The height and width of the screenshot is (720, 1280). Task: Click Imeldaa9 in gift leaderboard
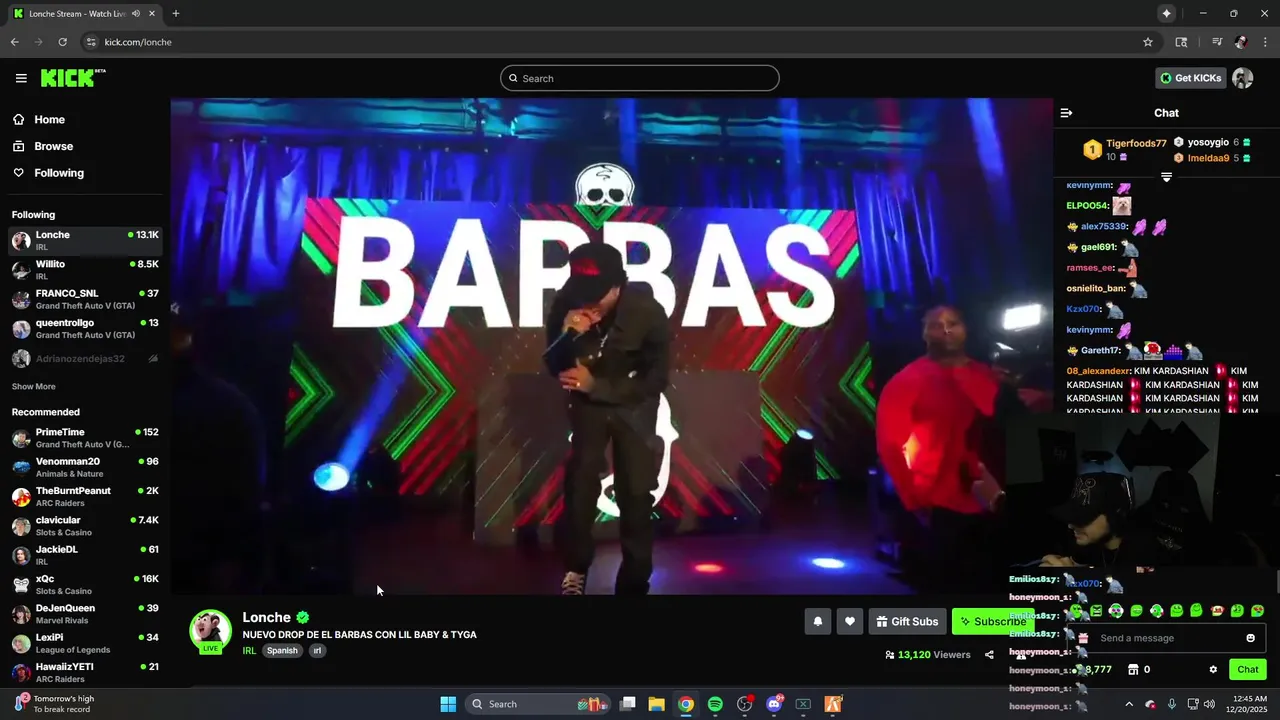click(x=1208, y=158)
